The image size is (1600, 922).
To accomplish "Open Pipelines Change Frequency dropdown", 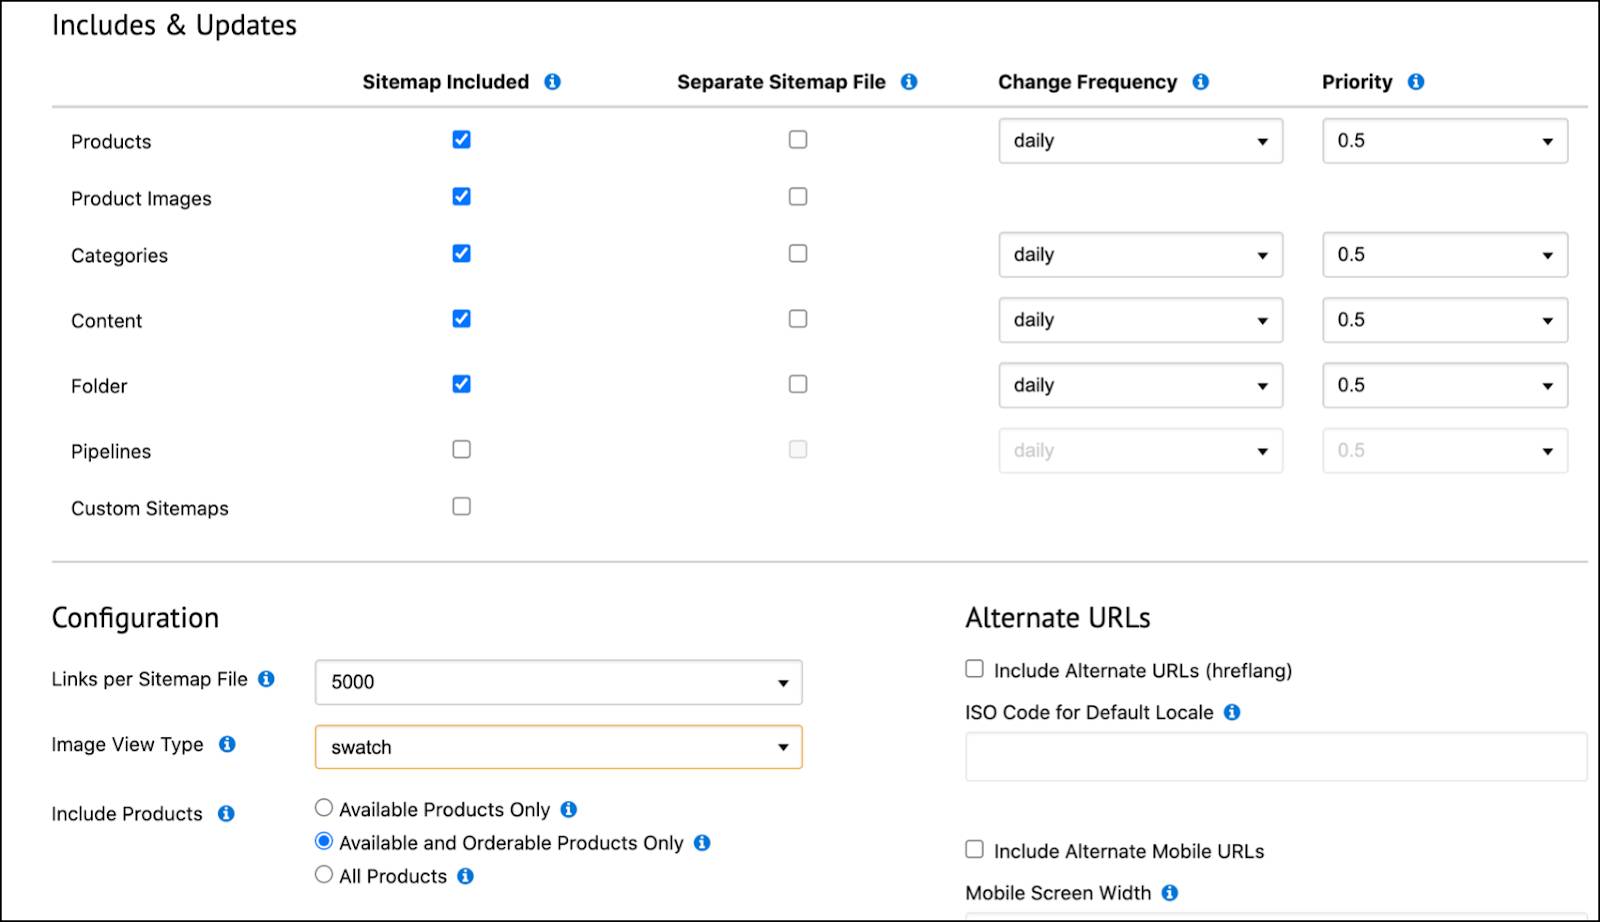I will 1141,451.
